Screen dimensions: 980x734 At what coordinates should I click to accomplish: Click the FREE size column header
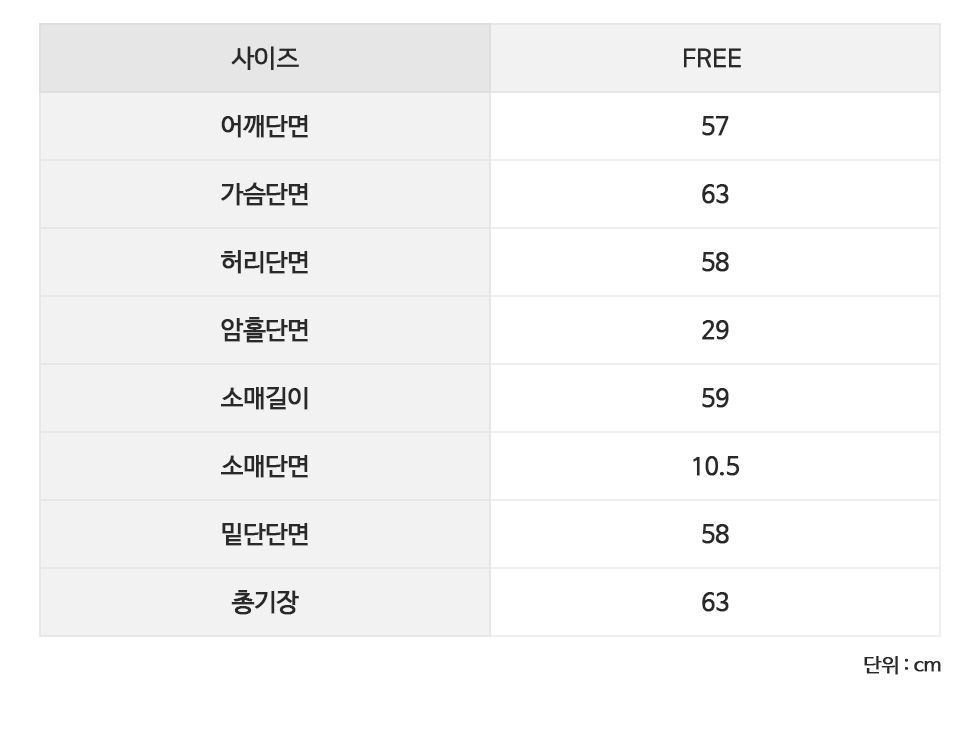coord(712,59)
